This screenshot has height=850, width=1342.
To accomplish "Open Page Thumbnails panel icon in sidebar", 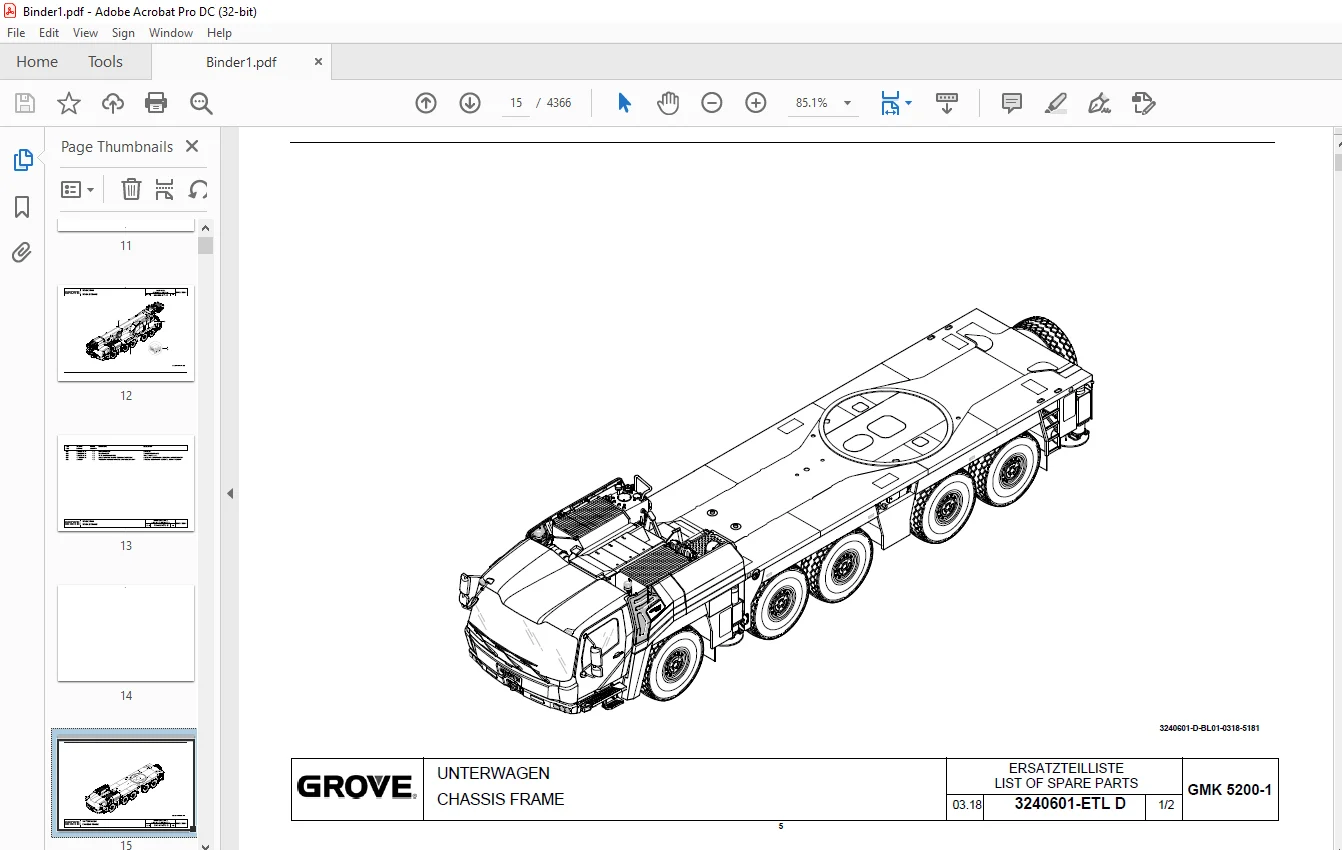I will click(x=22, y=160).
